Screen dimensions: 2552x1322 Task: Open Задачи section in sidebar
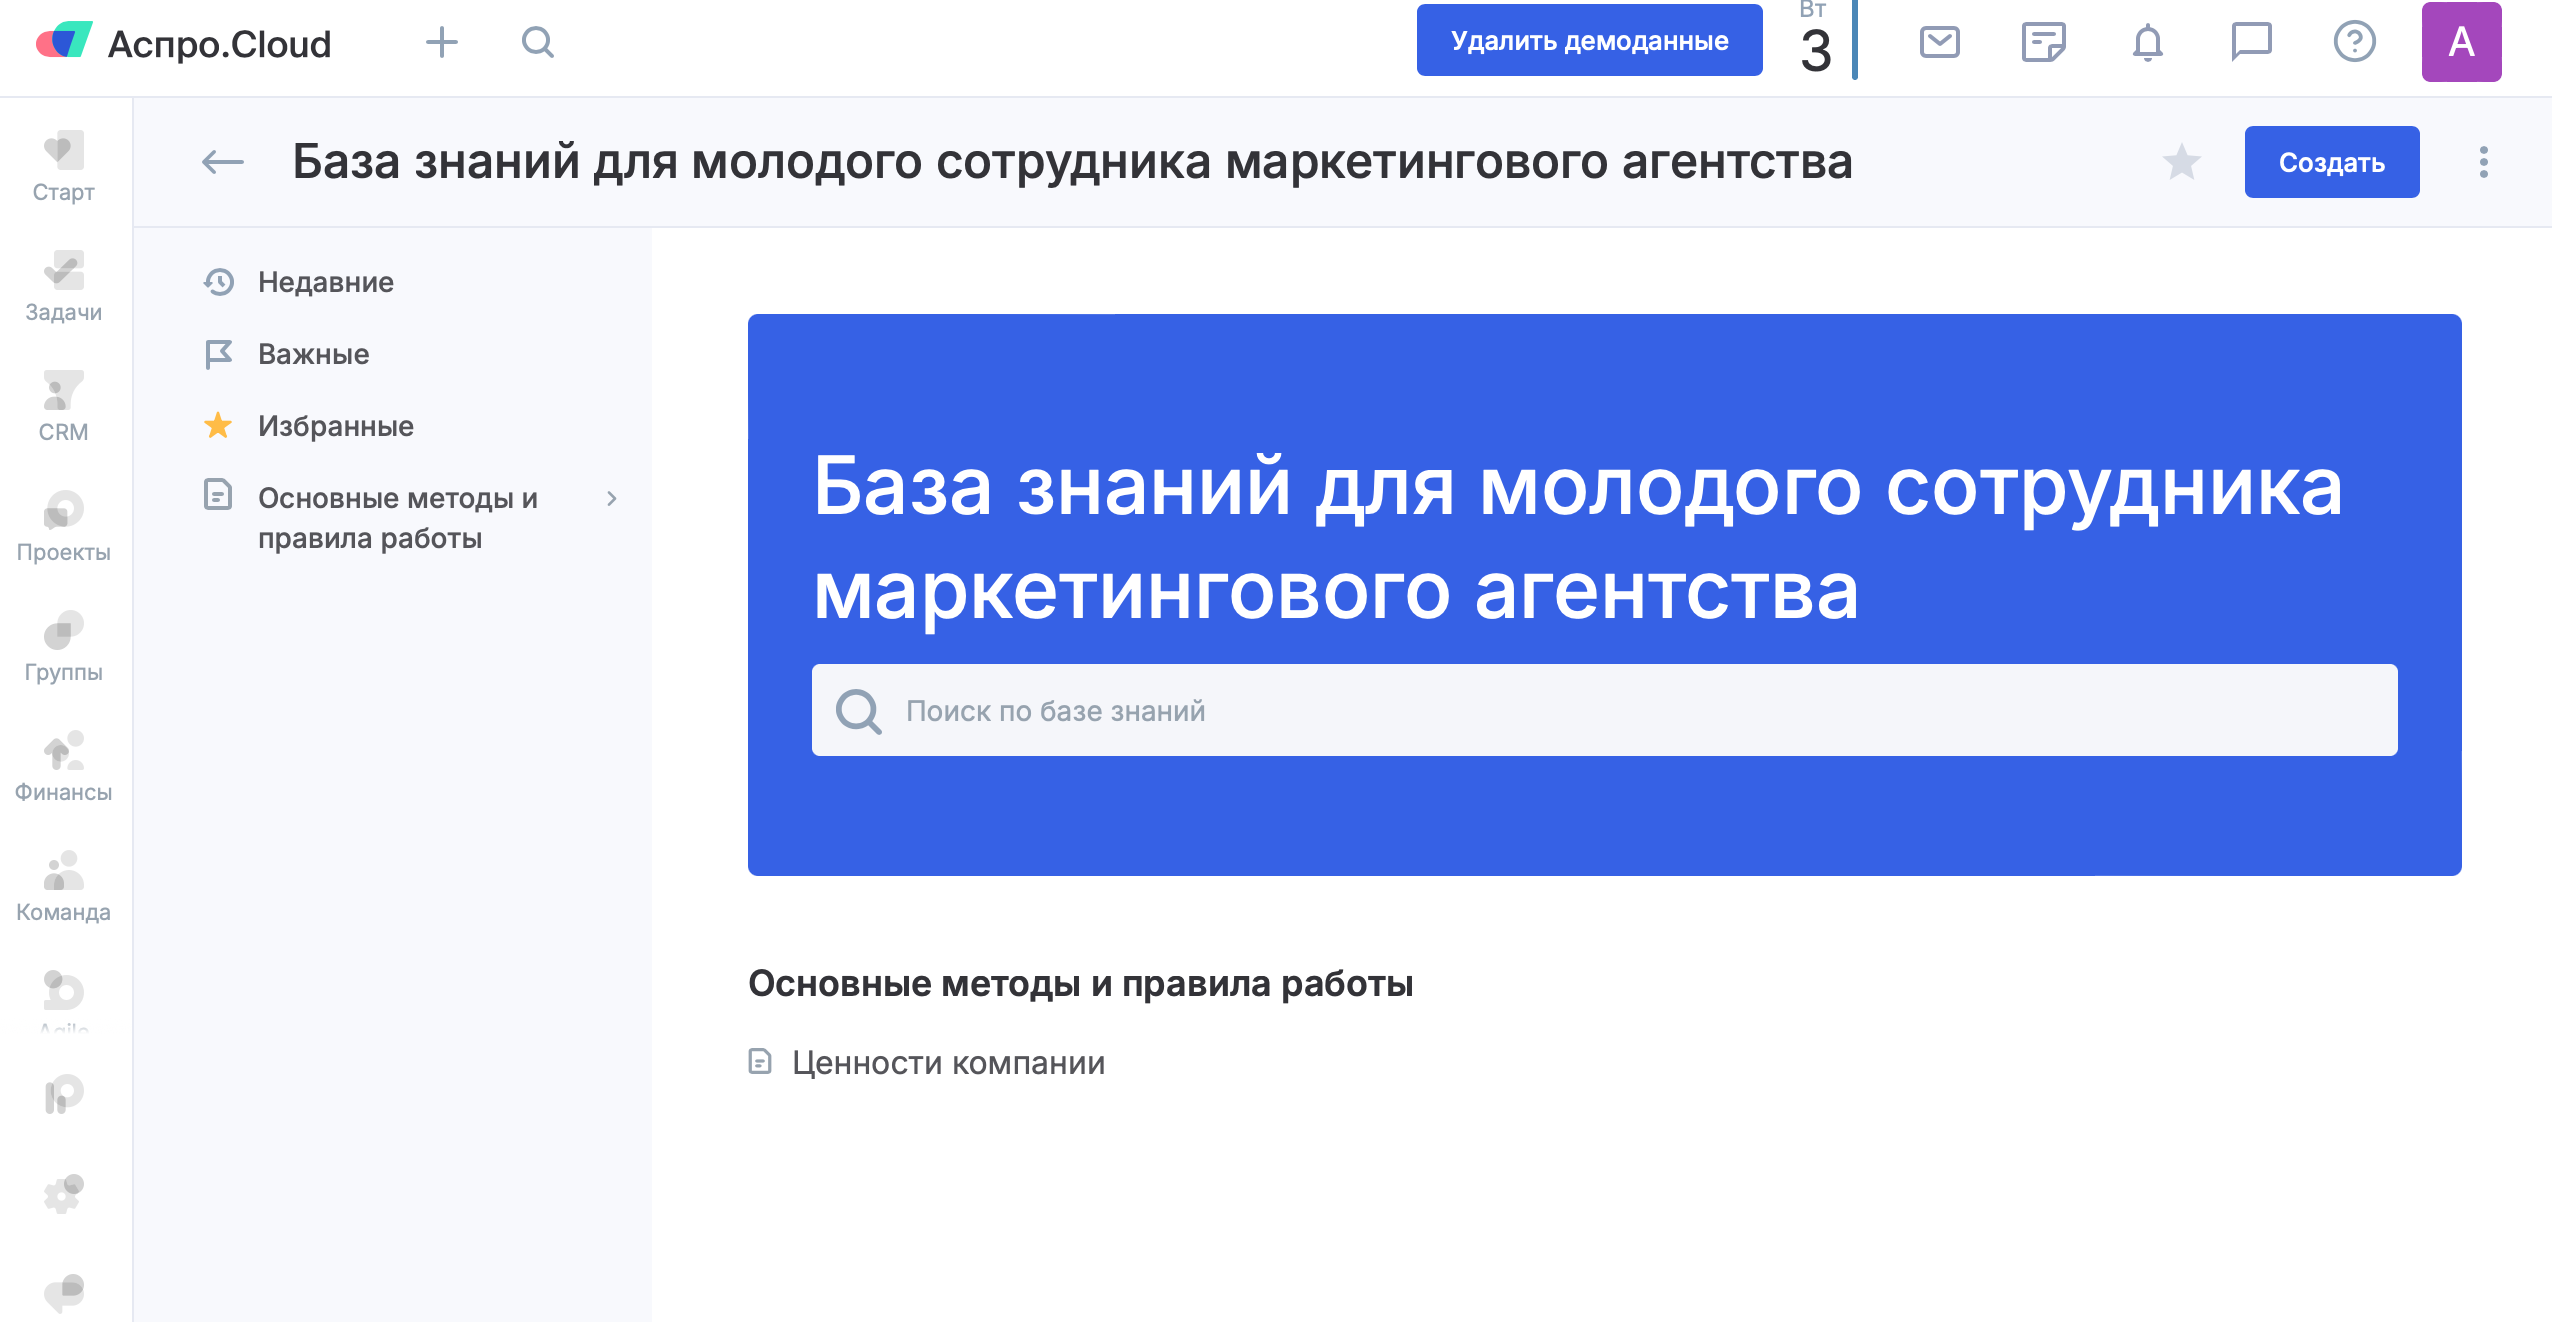[64, 286]
